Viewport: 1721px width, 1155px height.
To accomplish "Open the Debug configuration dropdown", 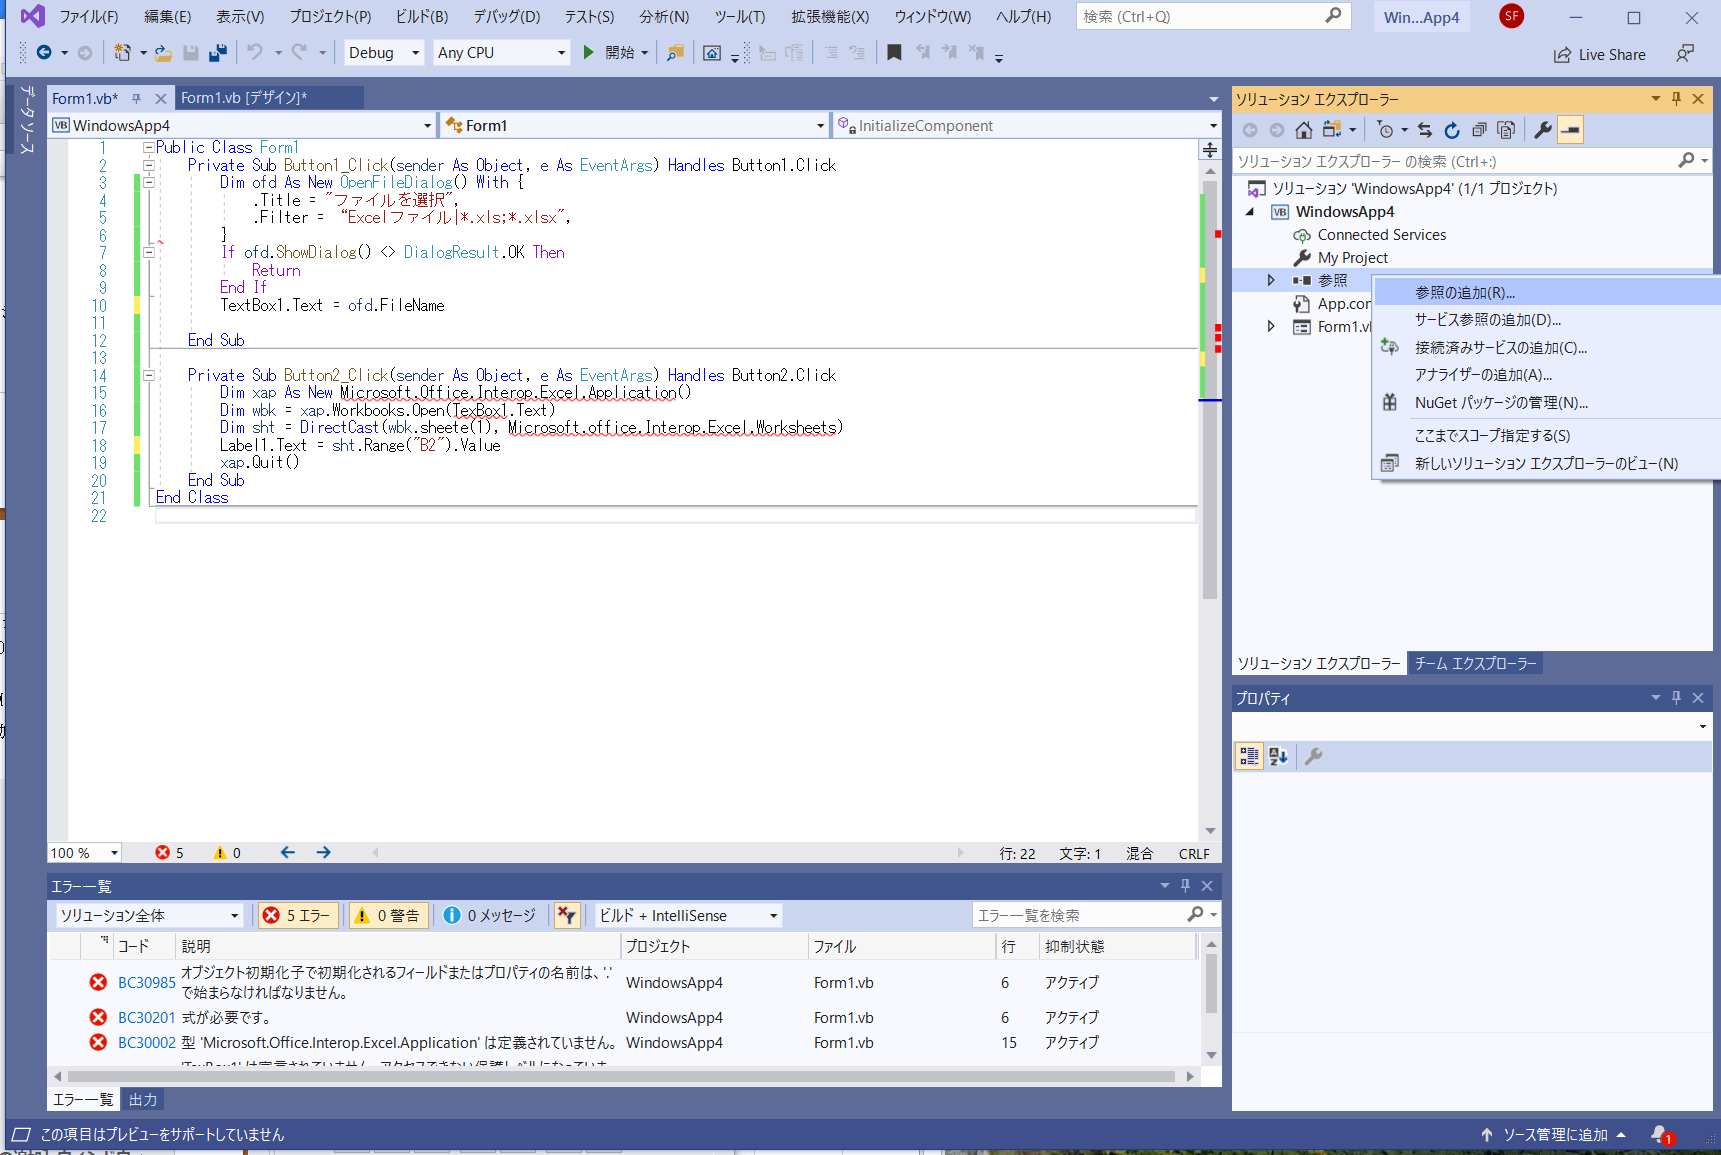I will (x=384, y=53).
